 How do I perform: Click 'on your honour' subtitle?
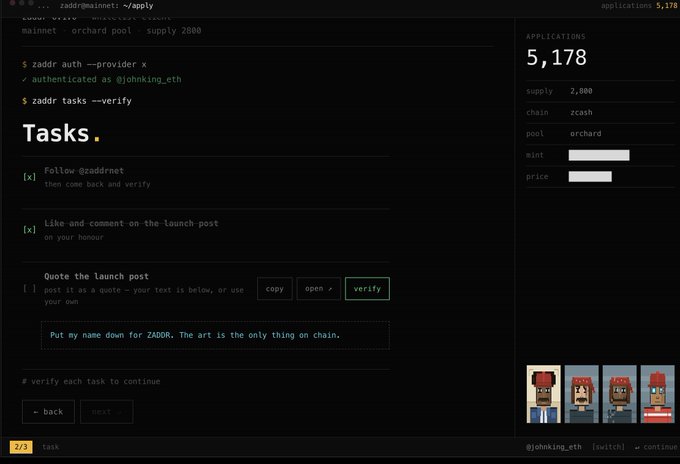74,237
